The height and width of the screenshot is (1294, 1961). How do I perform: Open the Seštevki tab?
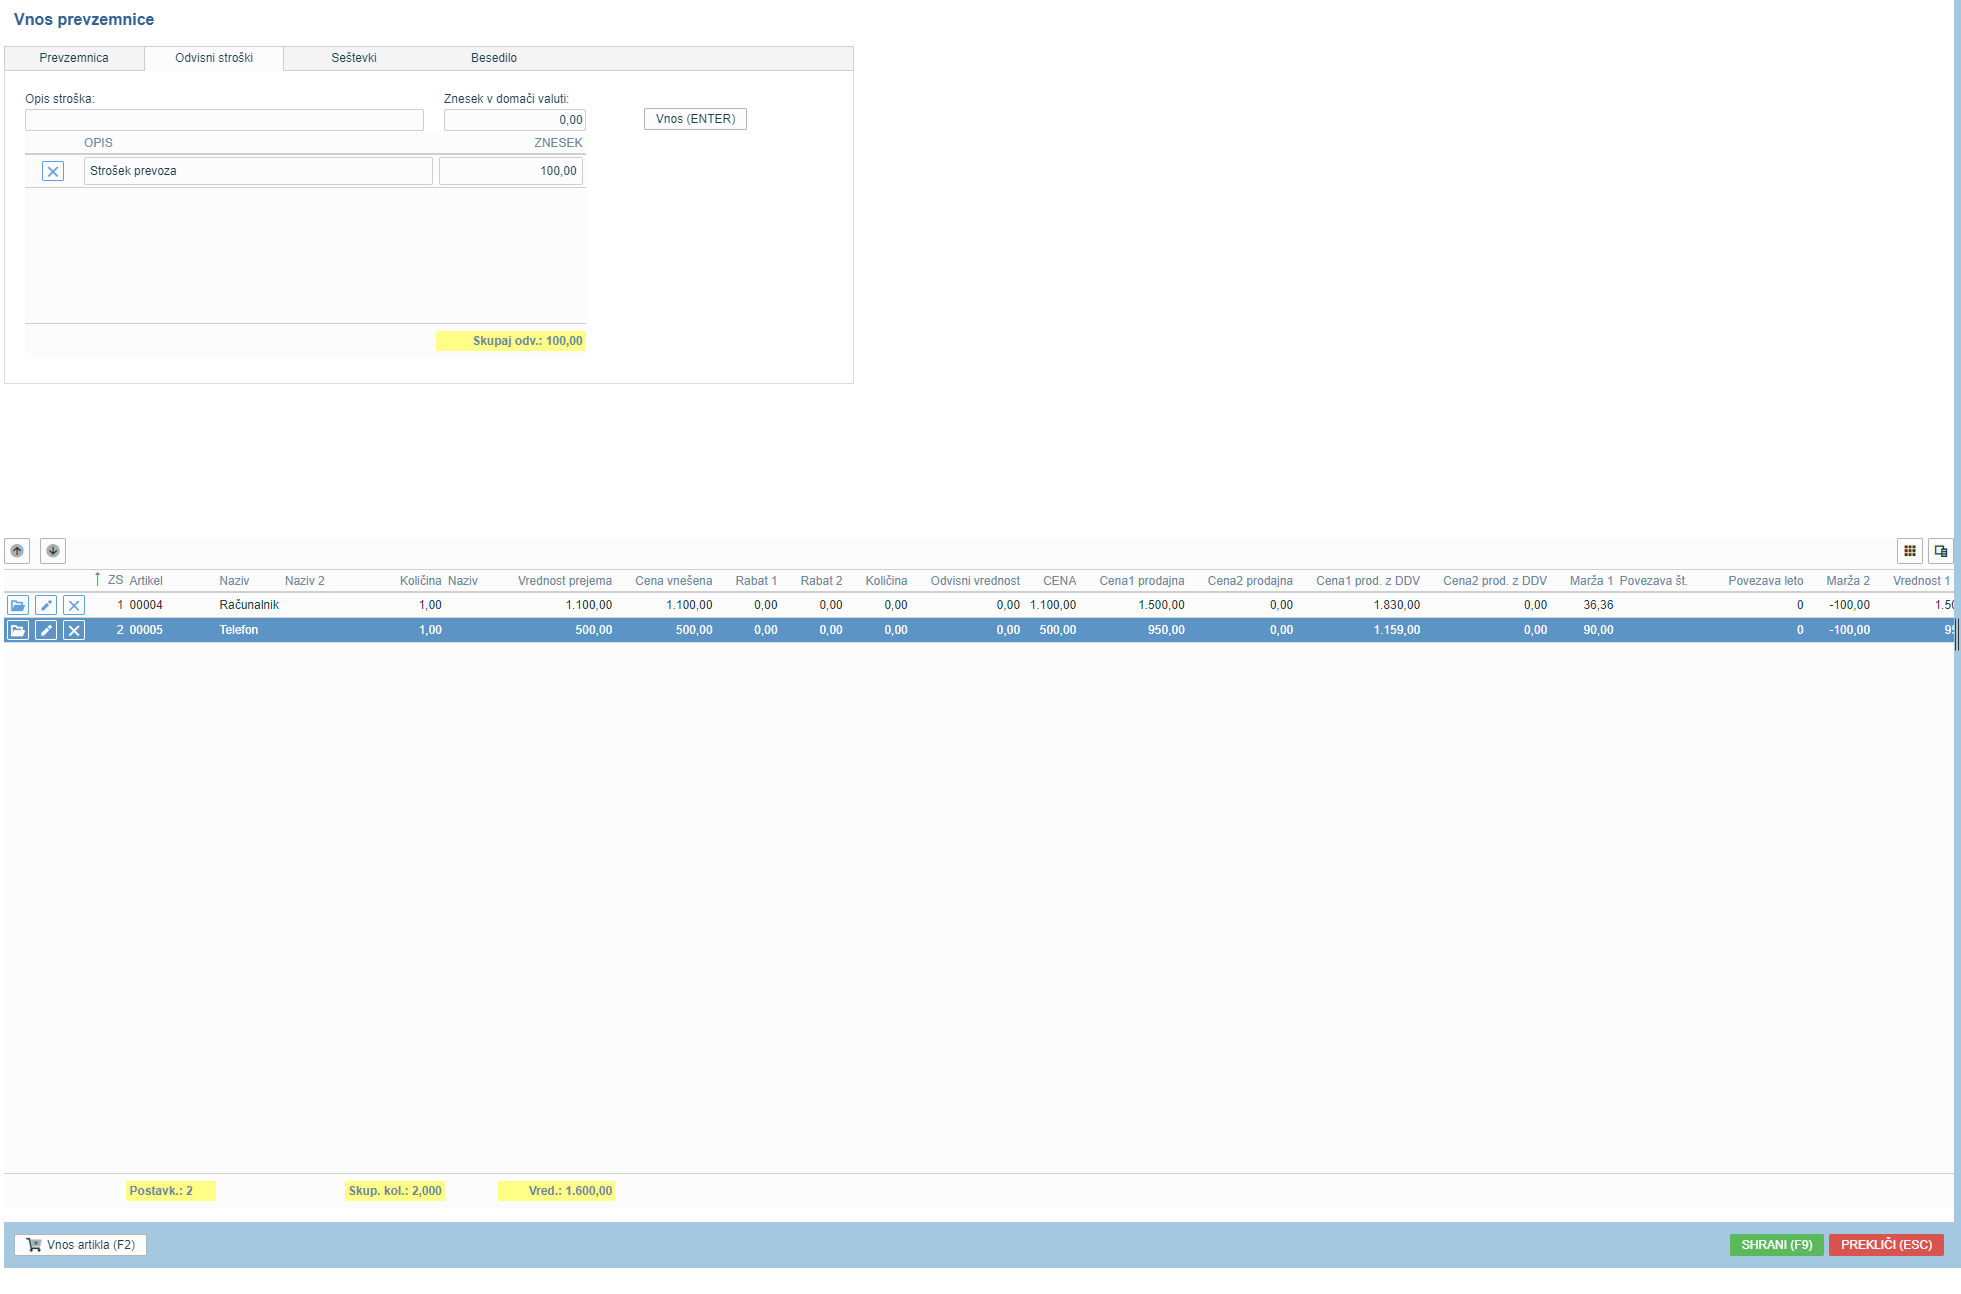click(x=354, y=58)
